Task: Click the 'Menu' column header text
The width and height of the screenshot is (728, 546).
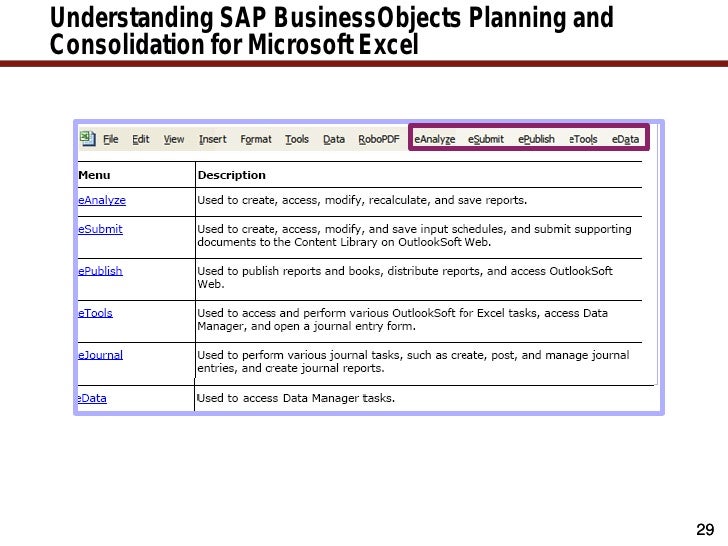Action: tap(94, 175)
